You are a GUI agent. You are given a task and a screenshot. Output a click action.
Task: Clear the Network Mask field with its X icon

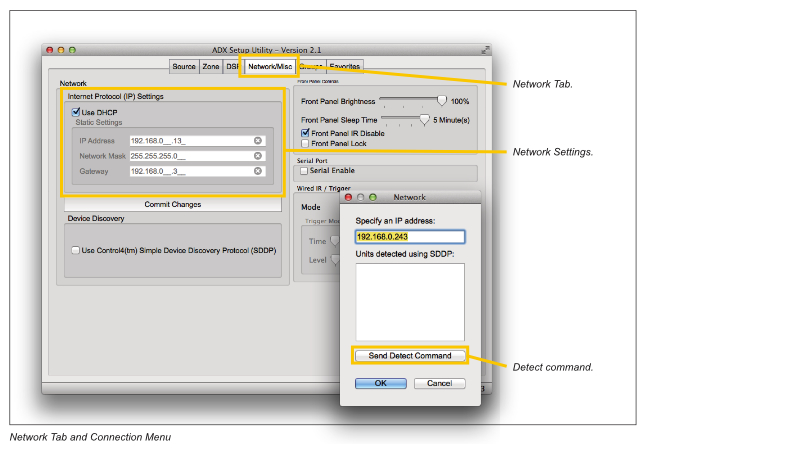(x=258, y=156)
